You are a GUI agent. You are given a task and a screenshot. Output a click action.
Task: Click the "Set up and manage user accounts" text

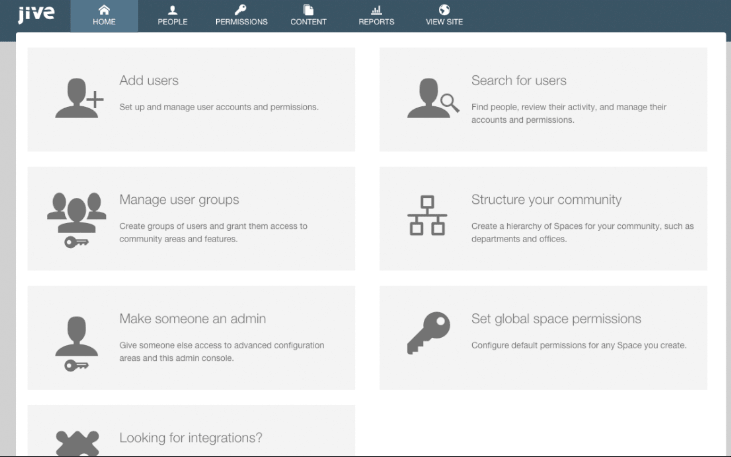tap(219, 107)
